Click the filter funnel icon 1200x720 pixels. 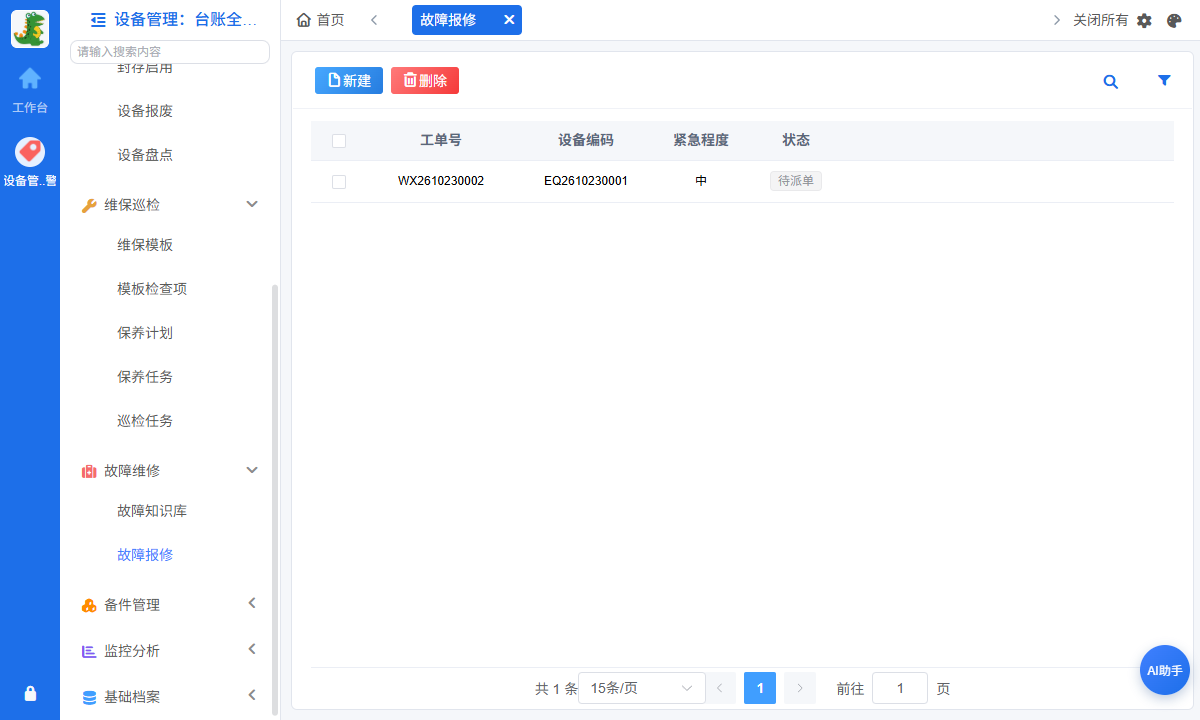1164,81
